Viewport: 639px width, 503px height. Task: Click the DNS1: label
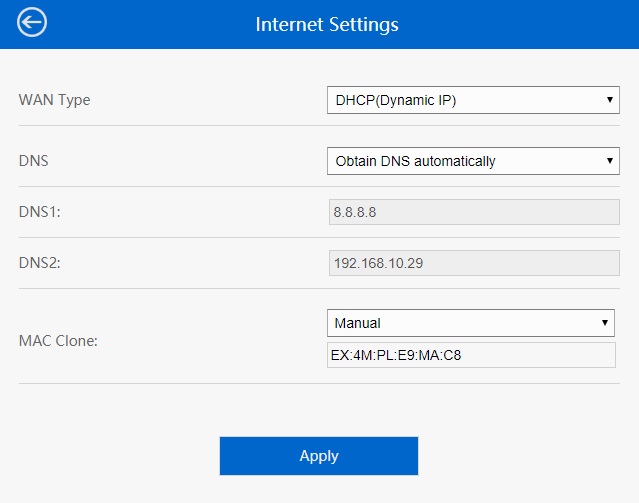tap(40, 212)
